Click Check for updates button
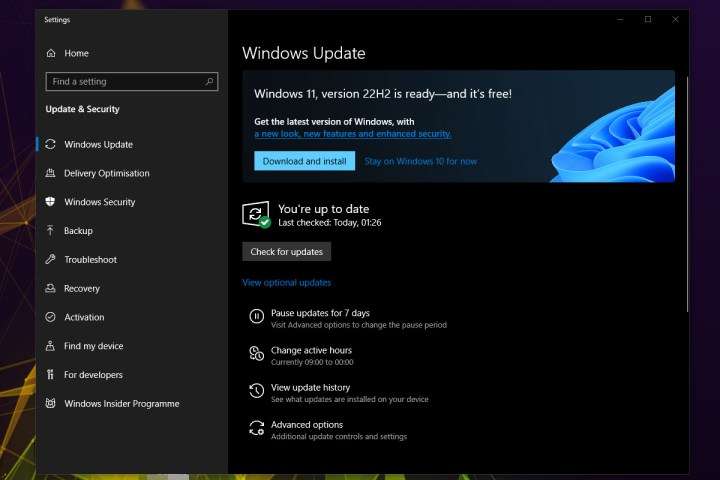 point(287,252)
